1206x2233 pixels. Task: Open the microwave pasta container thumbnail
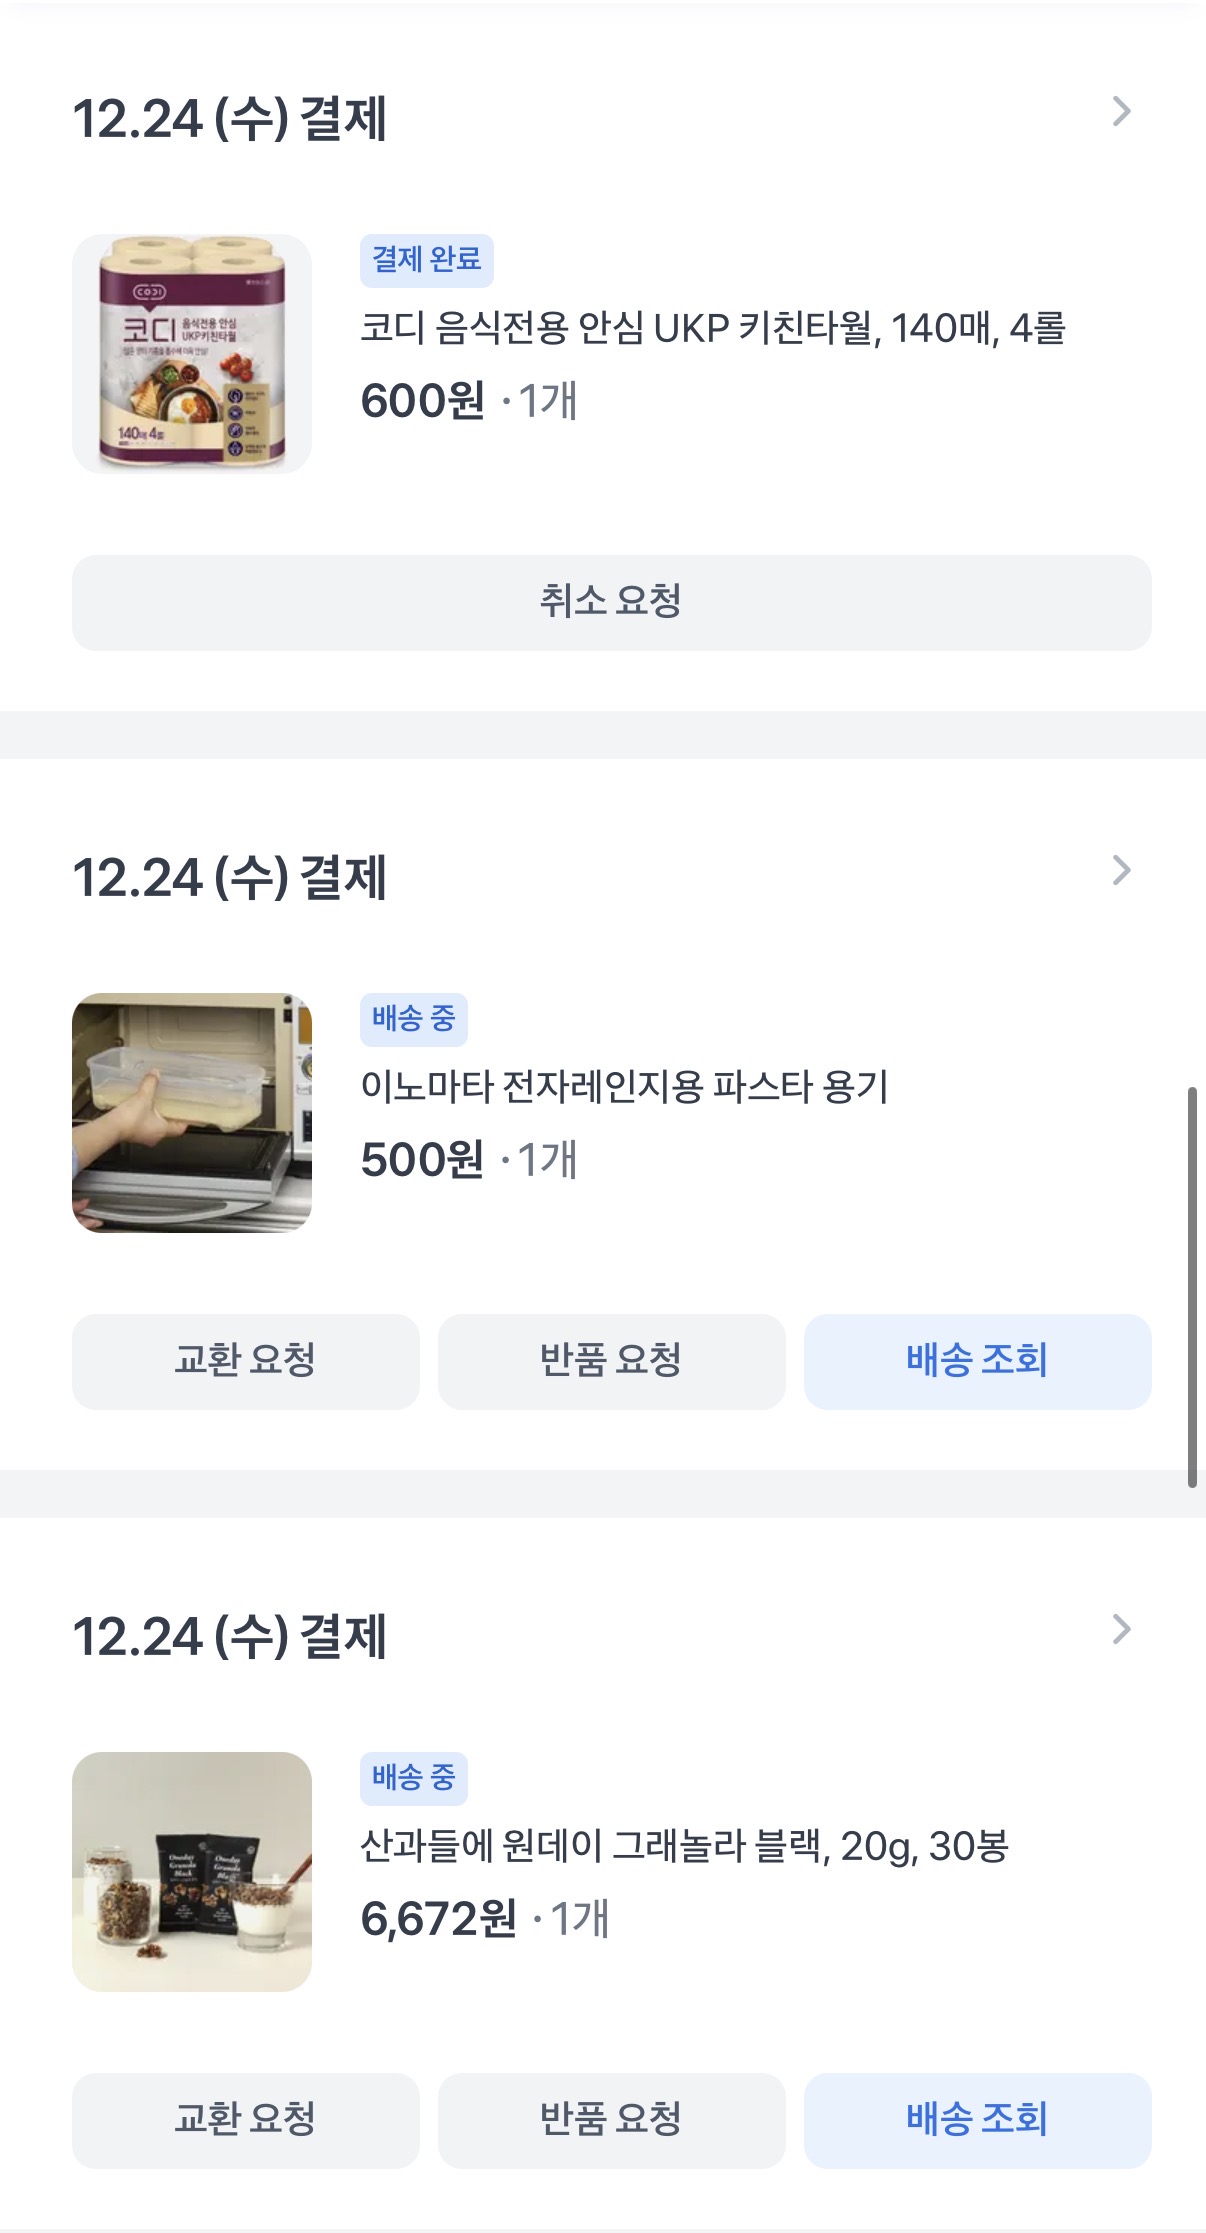(x=192, y=1112)
